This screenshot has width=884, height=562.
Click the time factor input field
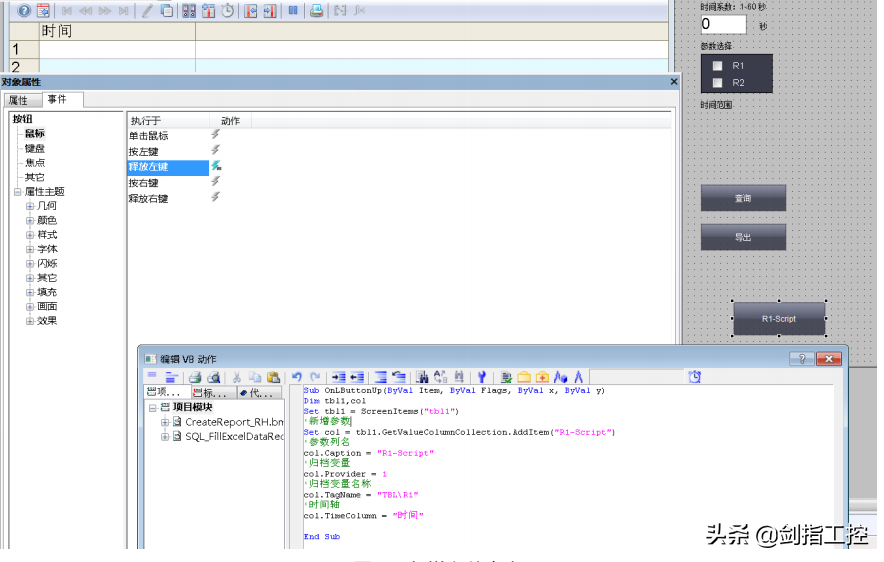[x=723, y=24]
